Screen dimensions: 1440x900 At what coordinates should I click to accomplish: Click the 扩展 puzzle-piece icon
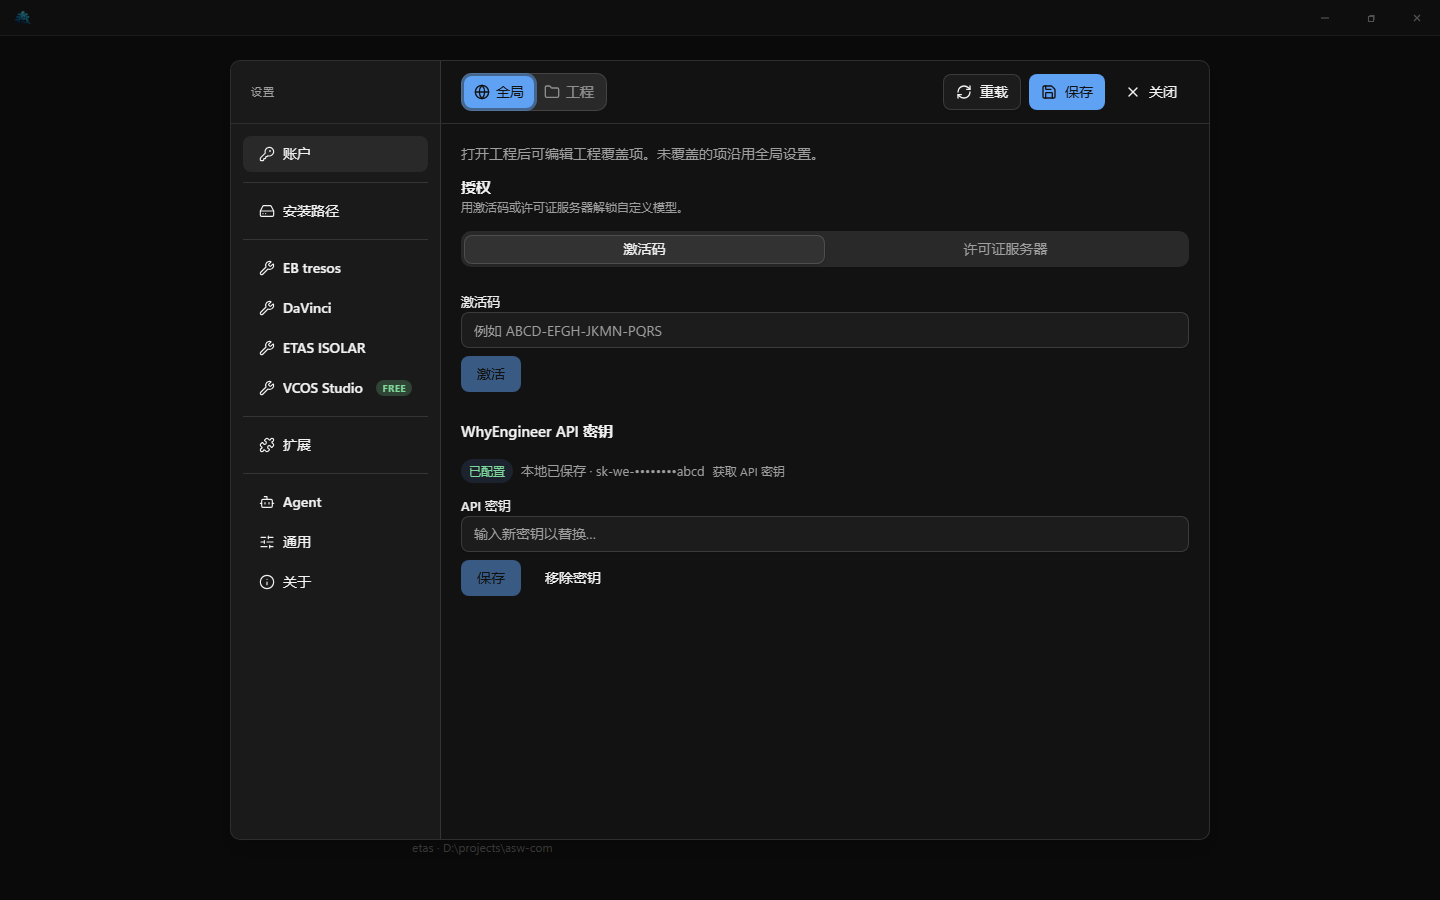click(267, 445)
